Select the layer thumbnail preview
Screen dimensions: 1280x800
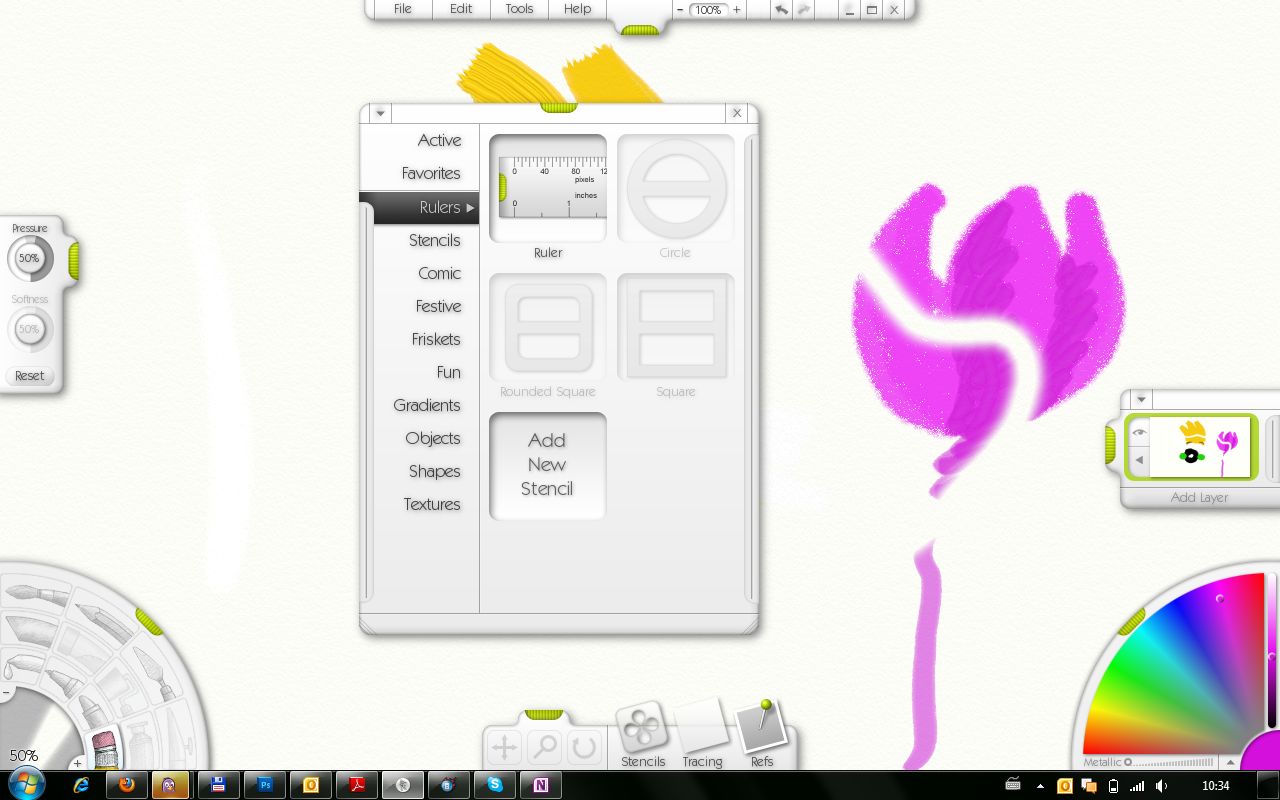point(1200,447)
